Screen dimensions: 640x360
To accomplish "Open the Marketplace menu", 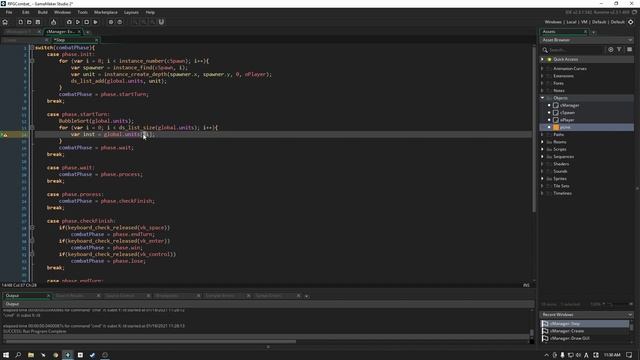I will coord(106,12).
